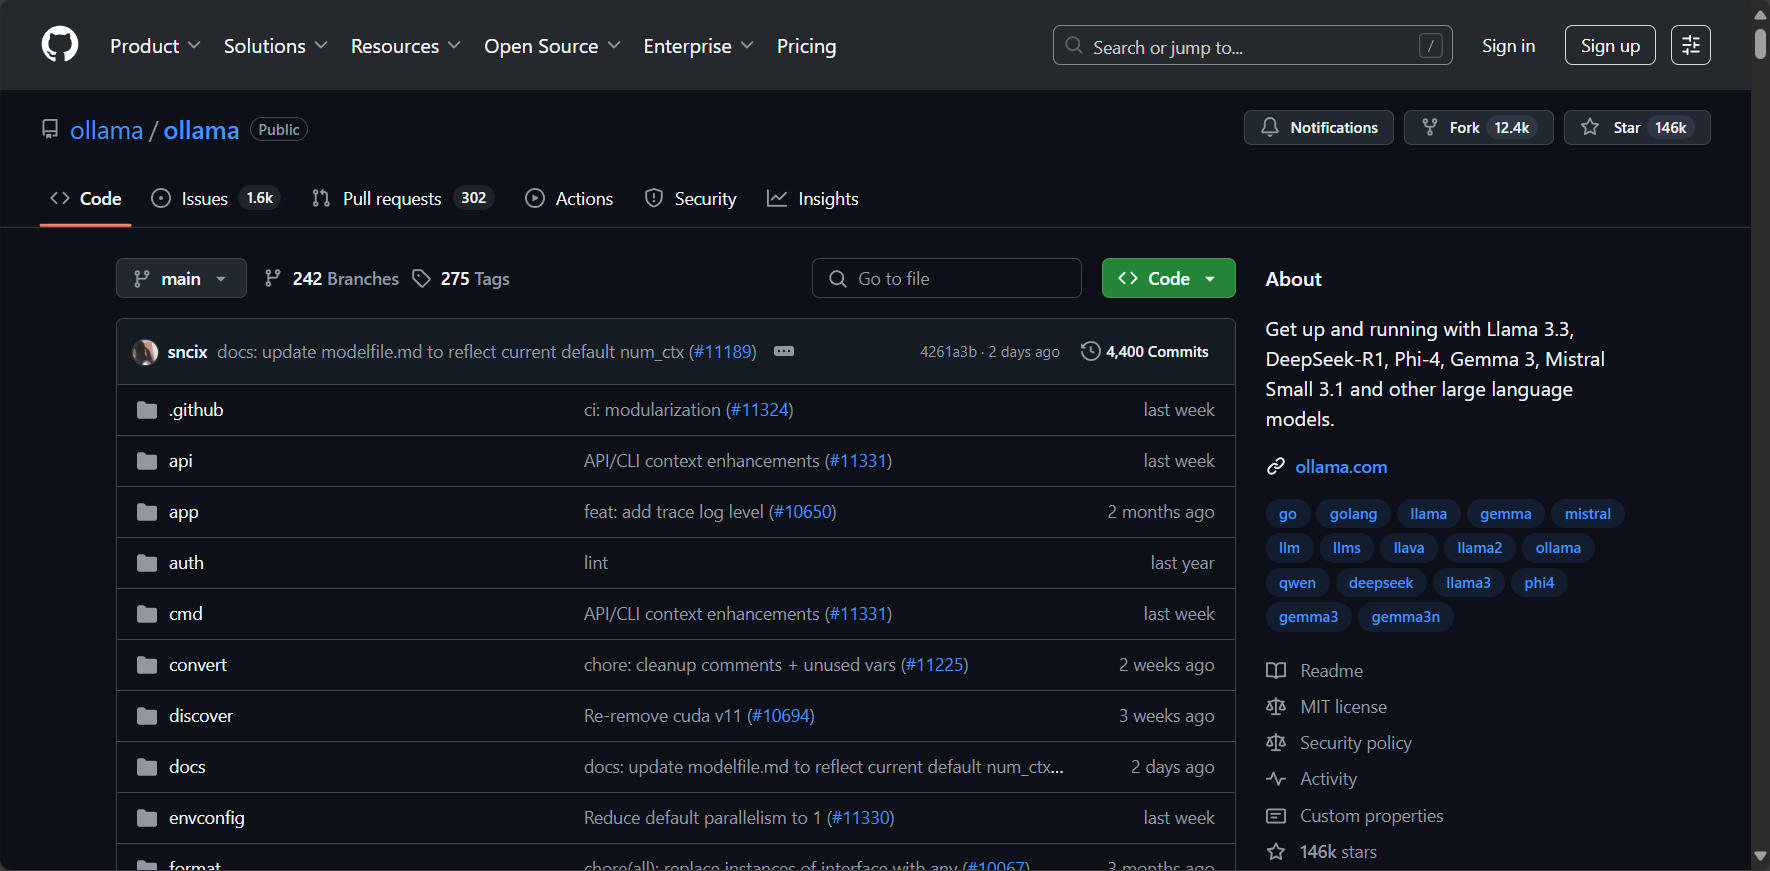The image size is (1770, 871).
Task: Click the book icon next to Readme
Action: (x=1276, y=671)
